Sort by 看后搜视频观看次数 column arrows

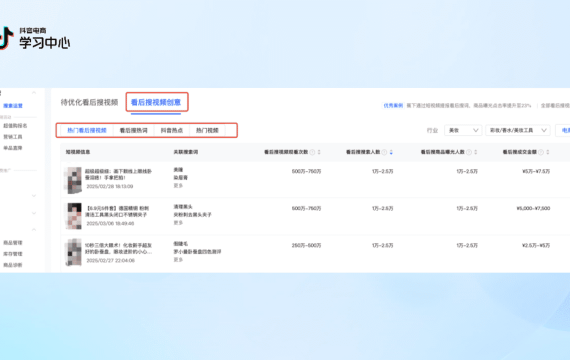[x=319, y=152]
